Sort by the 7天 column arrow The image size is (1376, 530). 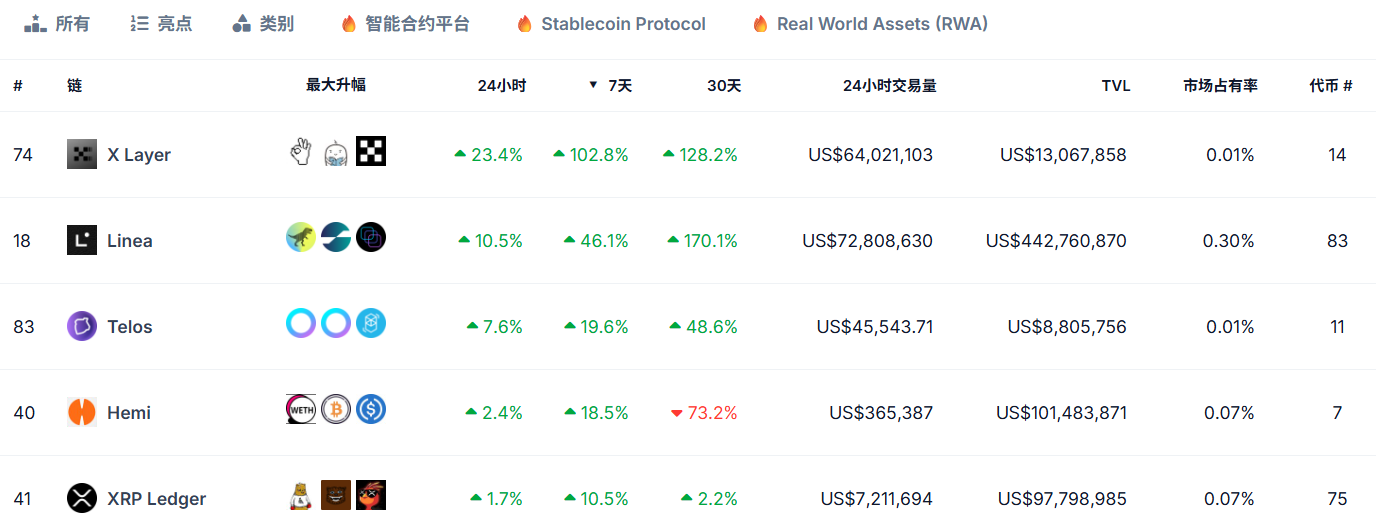(x=593, y=85)
